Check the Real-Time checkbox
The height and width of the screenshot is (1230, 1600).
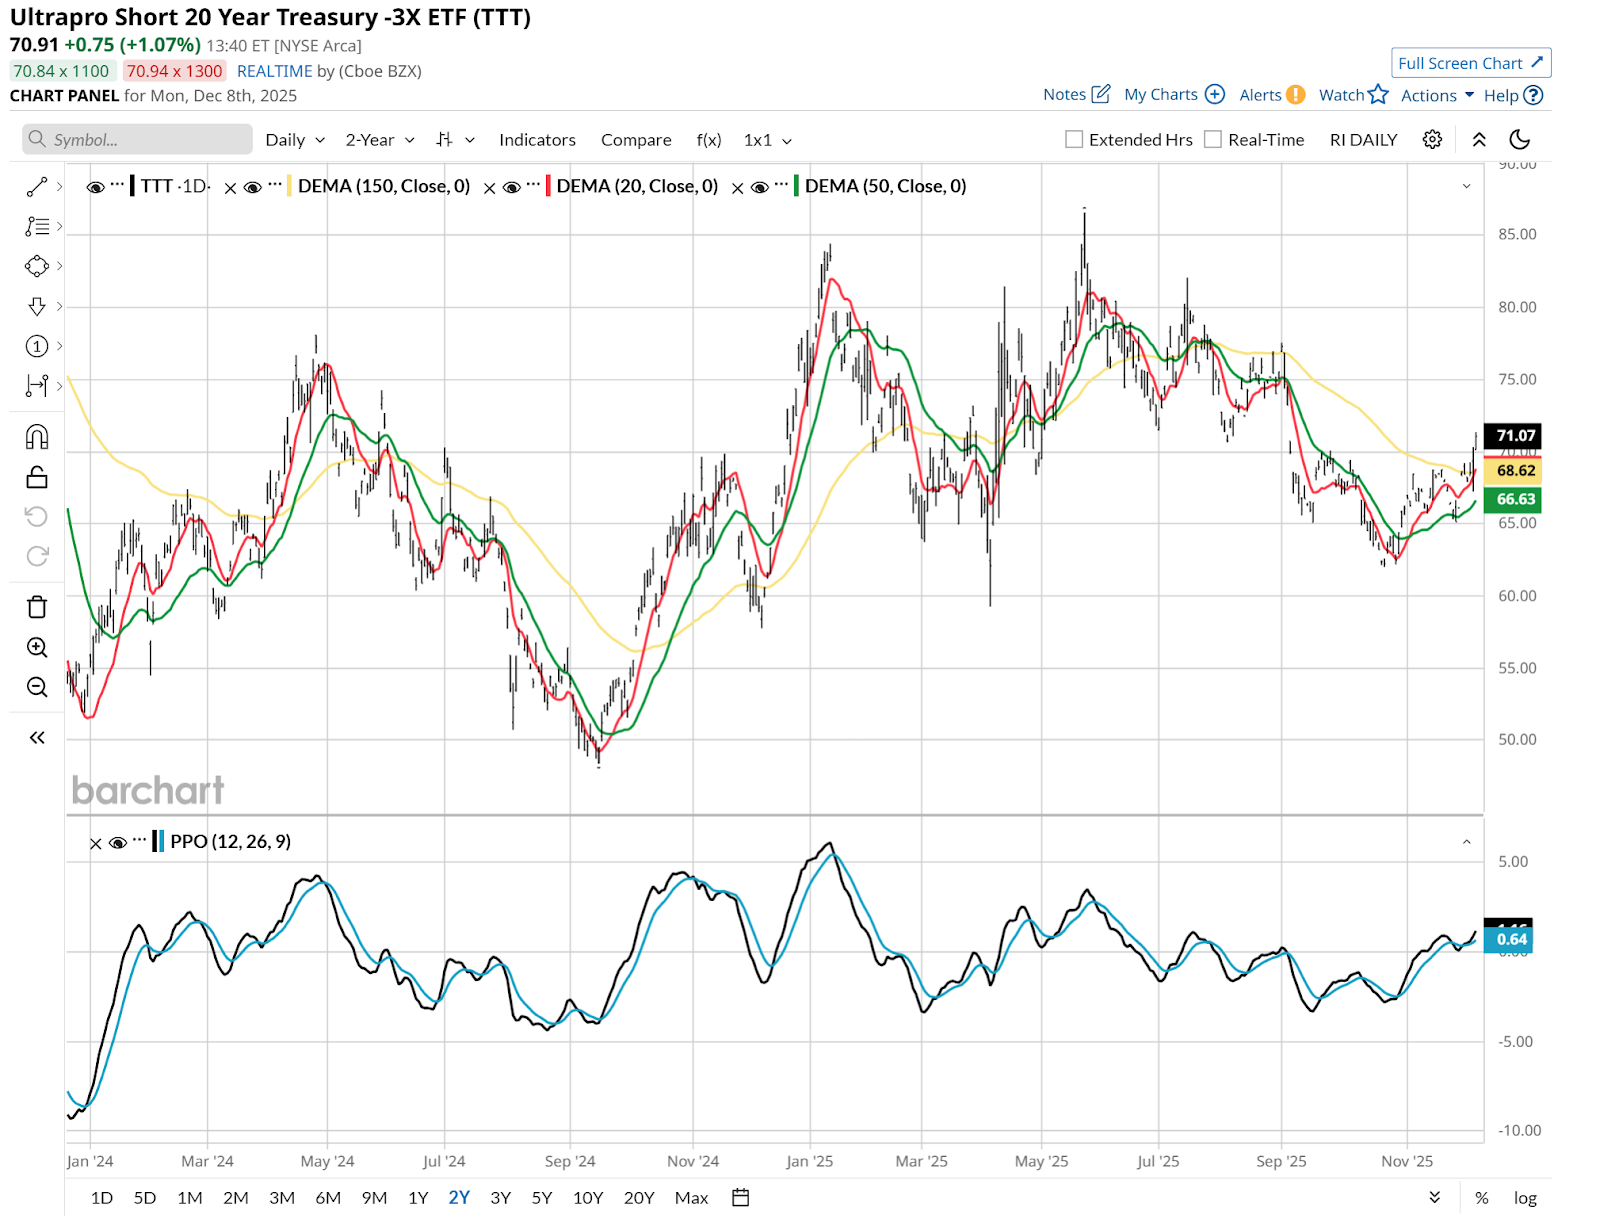1213,140
